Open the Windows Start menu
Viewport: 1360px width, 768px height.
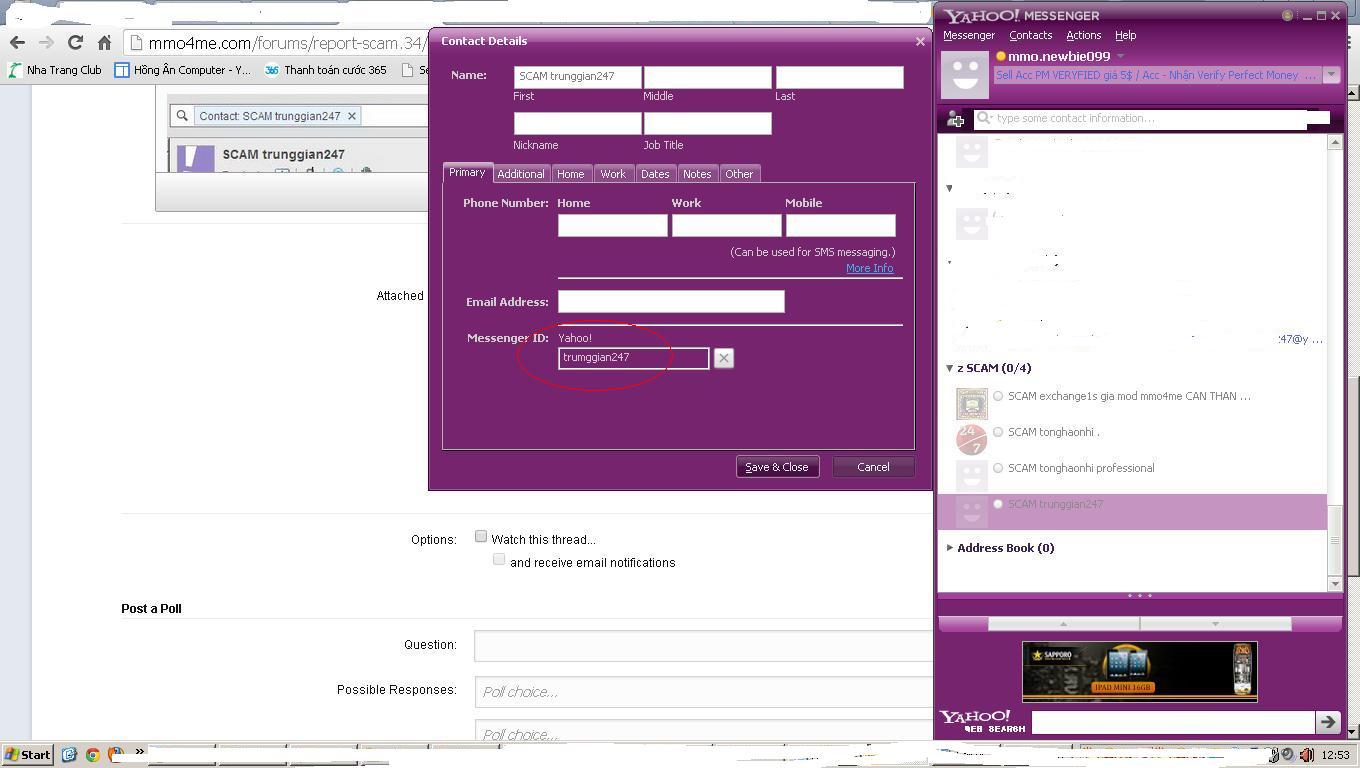(x=27, y=755)
